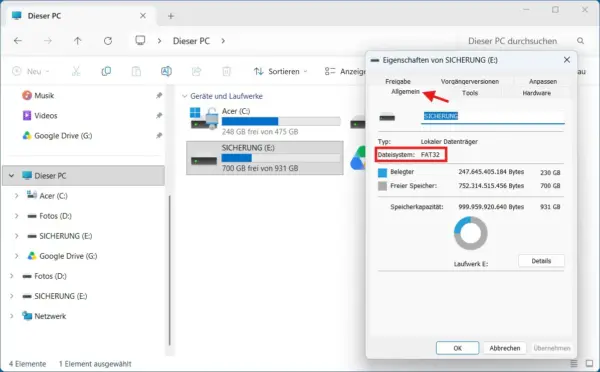
Task: Open the Neu dropdown menu
Action: pos(31,71)
